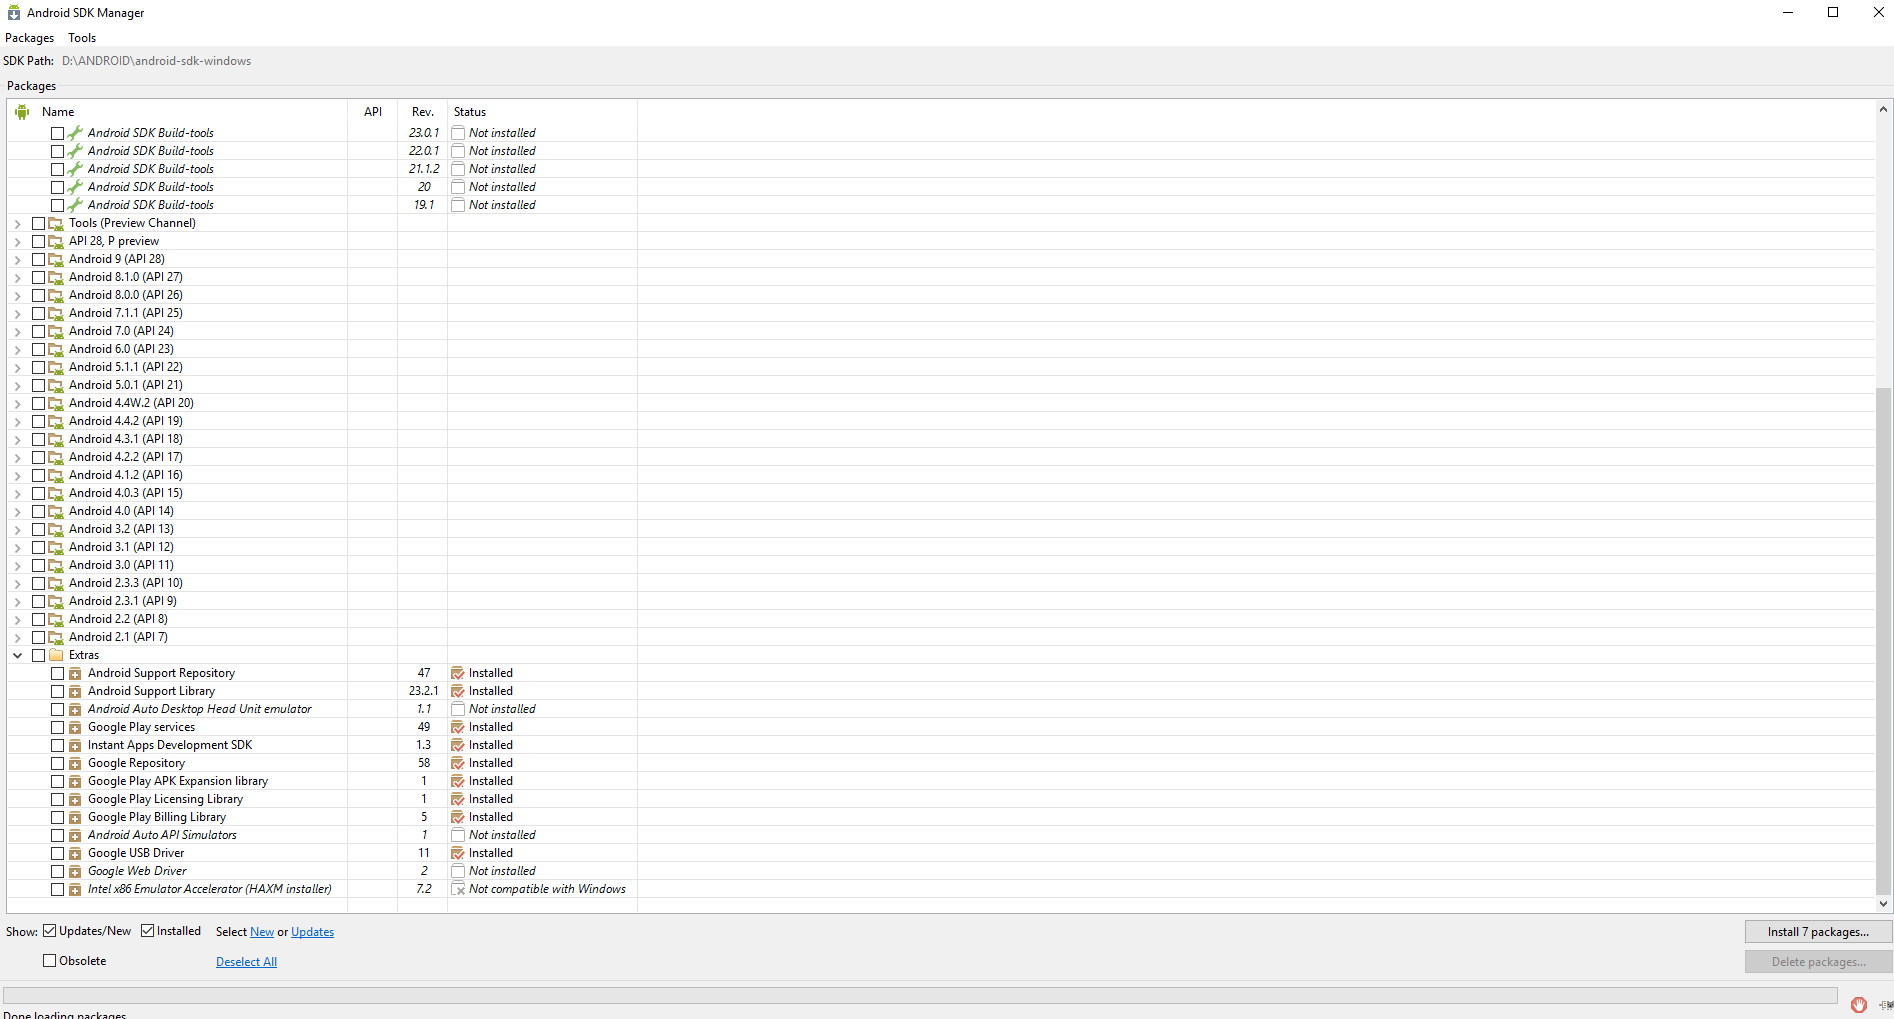
Task: Click the Tools (Preview Channel) folder icon
Action: coord(56,223)
